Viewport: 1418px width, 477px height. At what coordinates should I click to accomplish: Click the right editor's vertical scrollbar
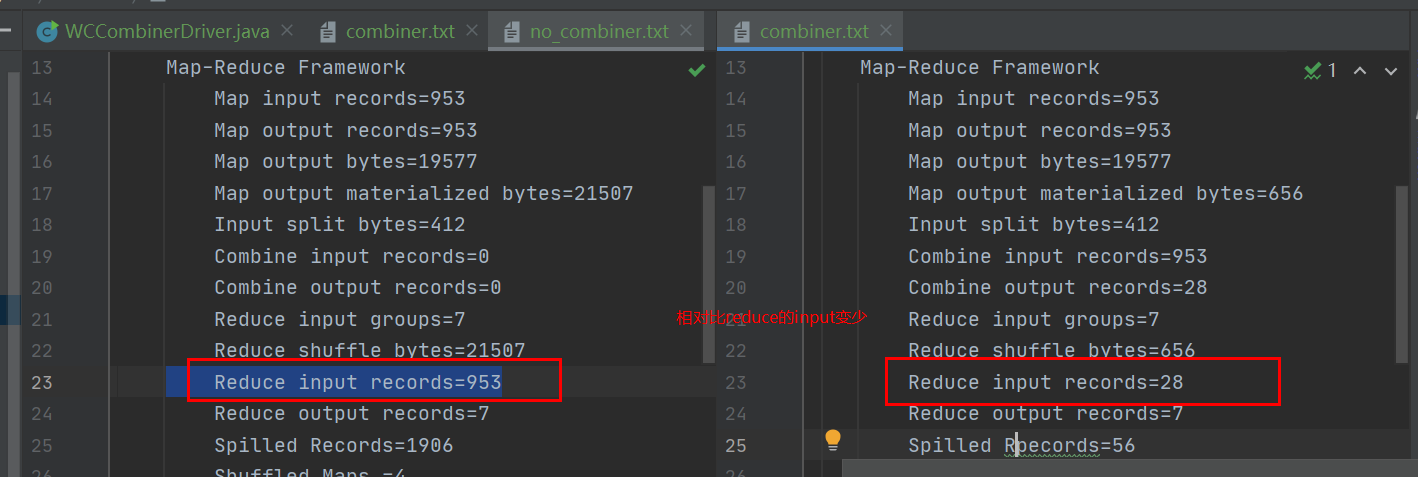point(1402,274)
